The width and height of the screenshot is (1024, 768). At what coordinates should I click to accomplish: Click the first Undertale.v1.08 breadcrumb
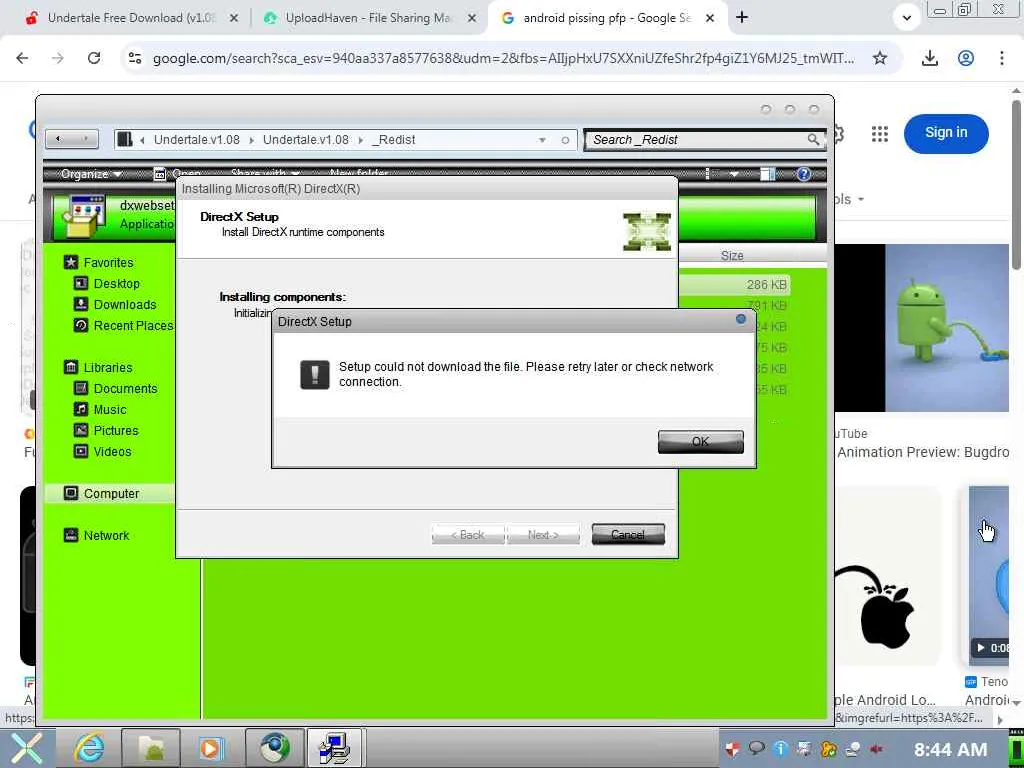pyautogui.click(x=197, y=140)
